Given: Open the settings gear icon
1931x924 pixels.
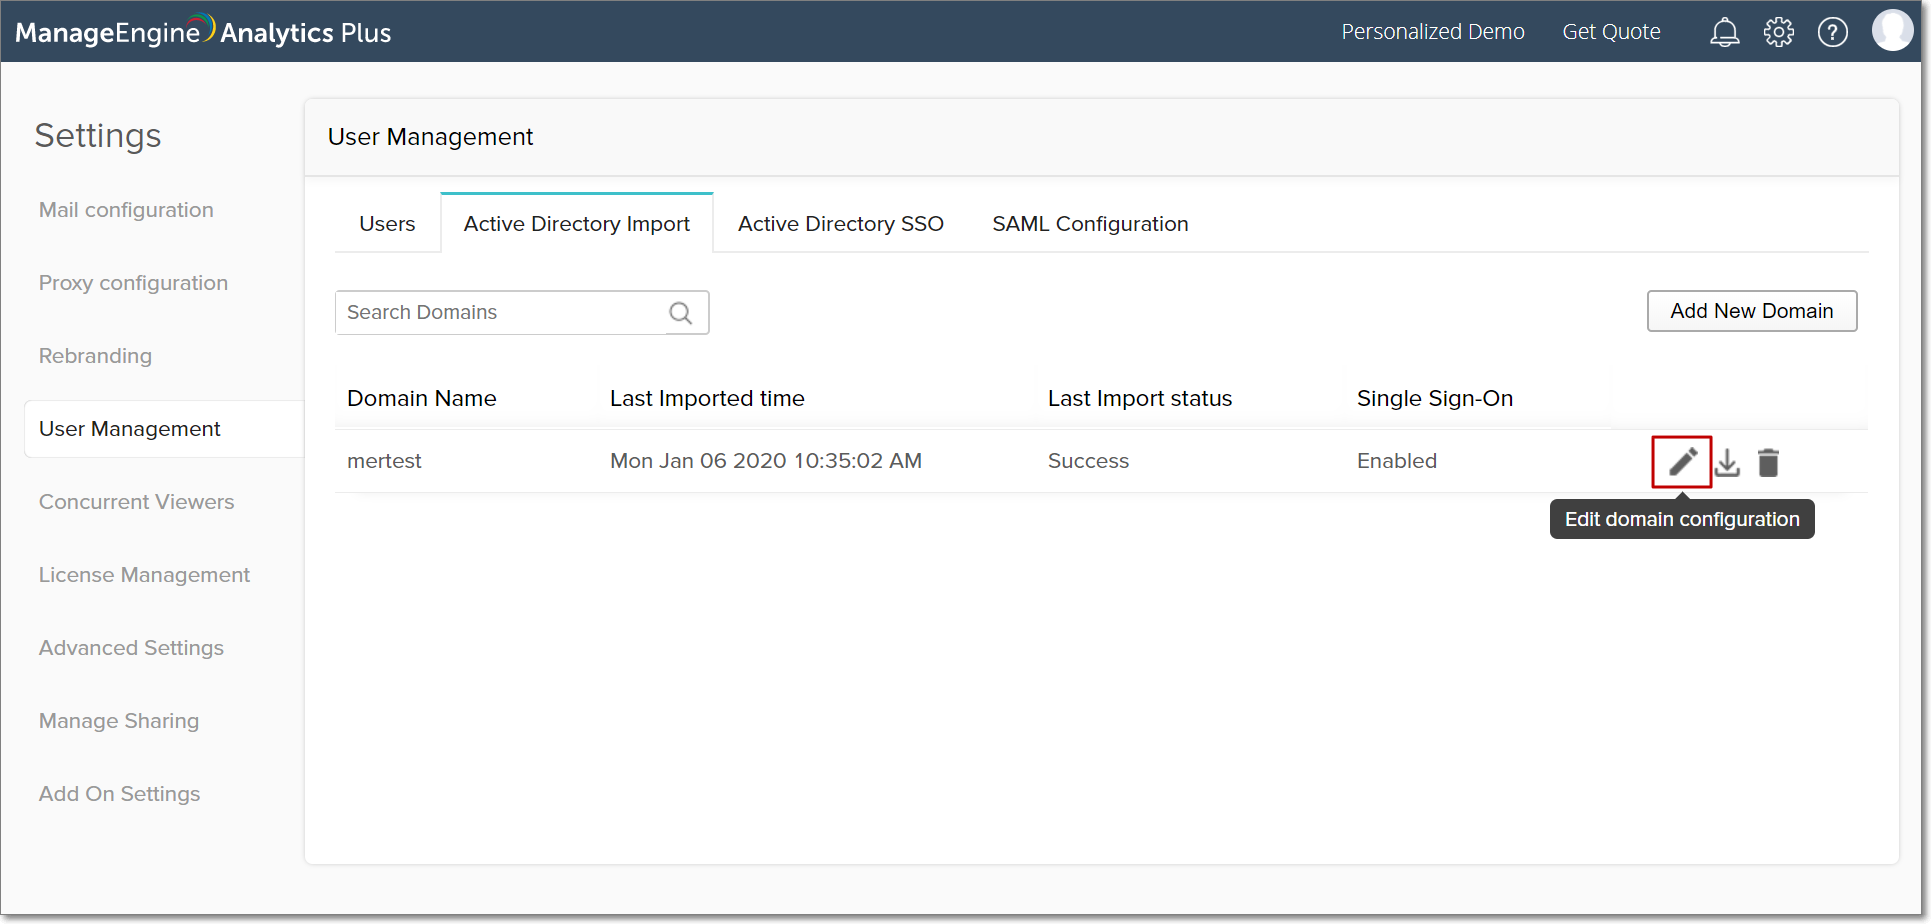Looking at the screenshot, I should [x=1778, y=32].
